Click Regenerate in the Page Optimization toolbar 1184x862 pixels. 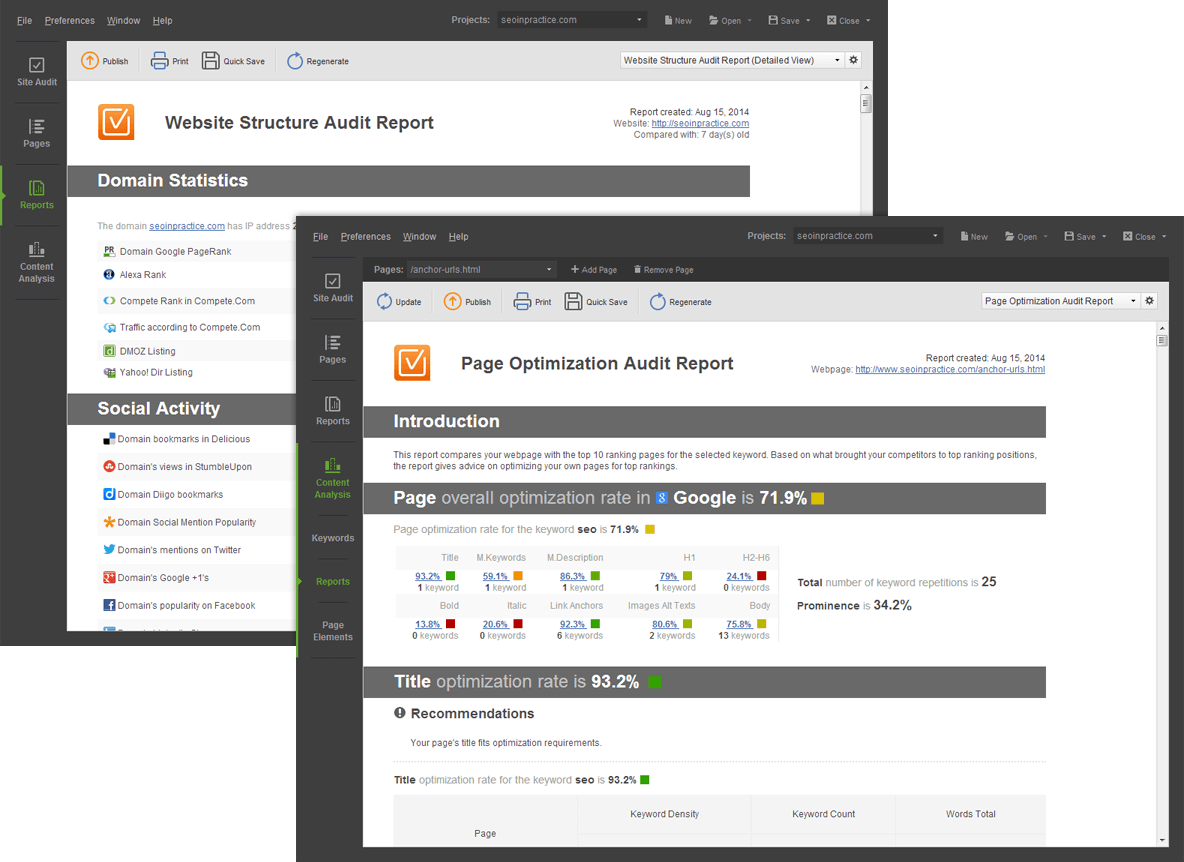point(680,302)
